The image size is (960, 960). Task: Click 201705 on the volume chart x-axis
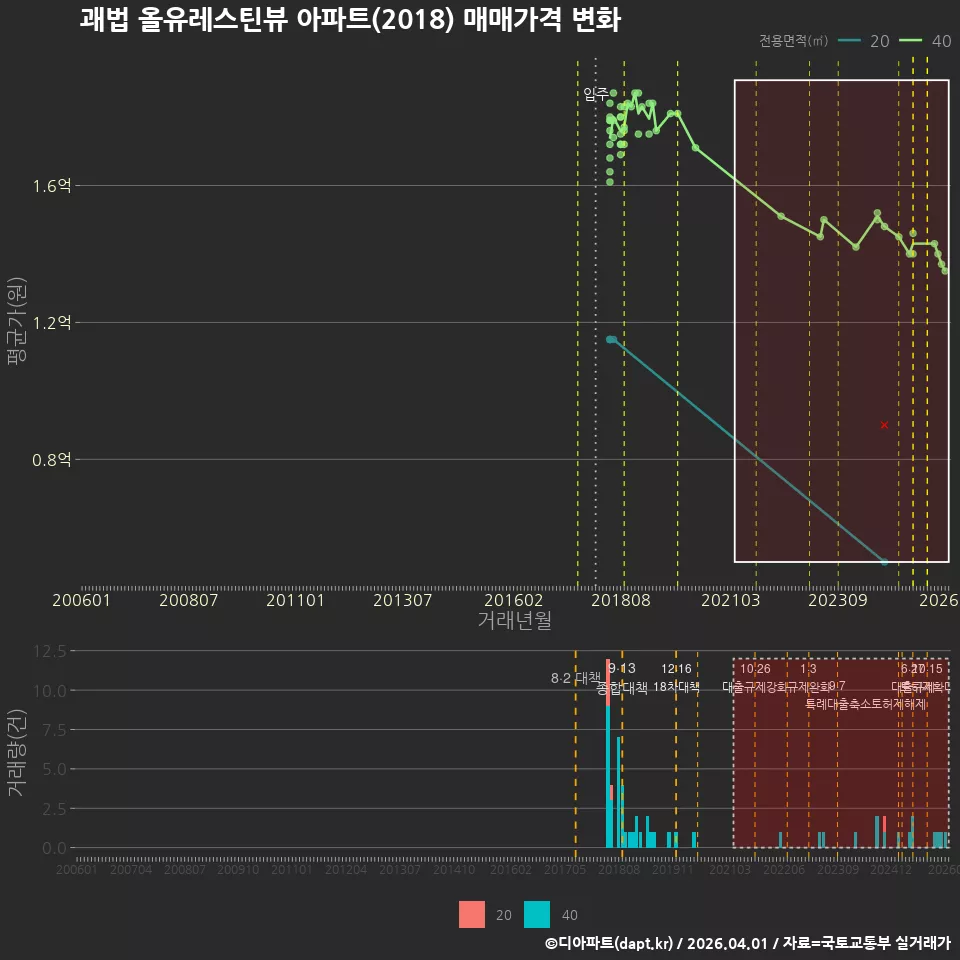click(x=564, y=869)
